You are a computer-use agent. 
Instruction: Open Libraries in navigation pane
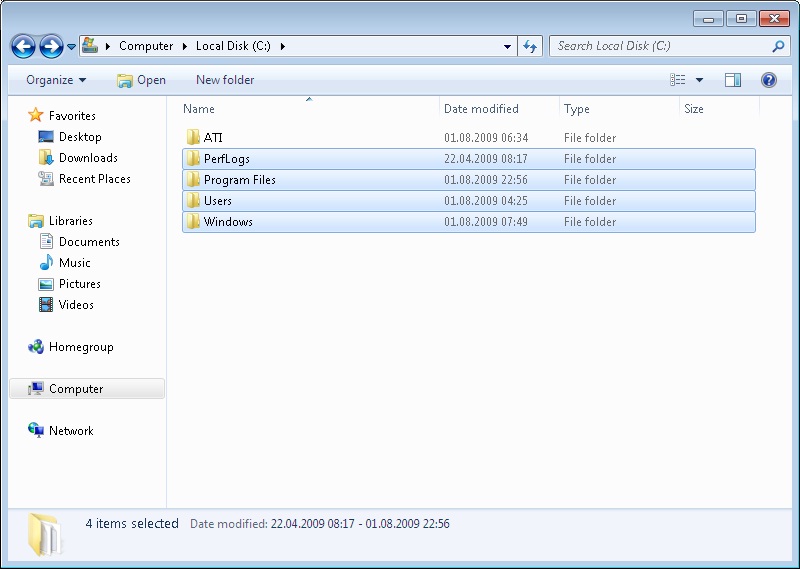point(70,220)
